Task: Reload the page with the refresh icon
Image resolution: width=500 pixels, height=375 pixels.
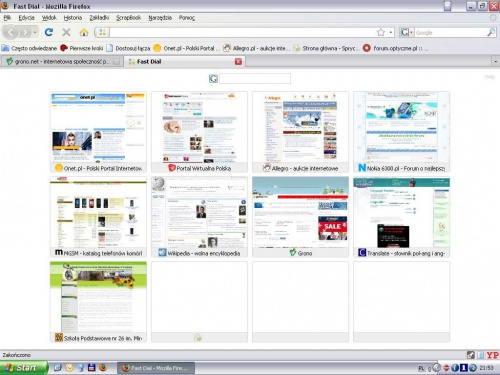Action: tap(49, 32)
